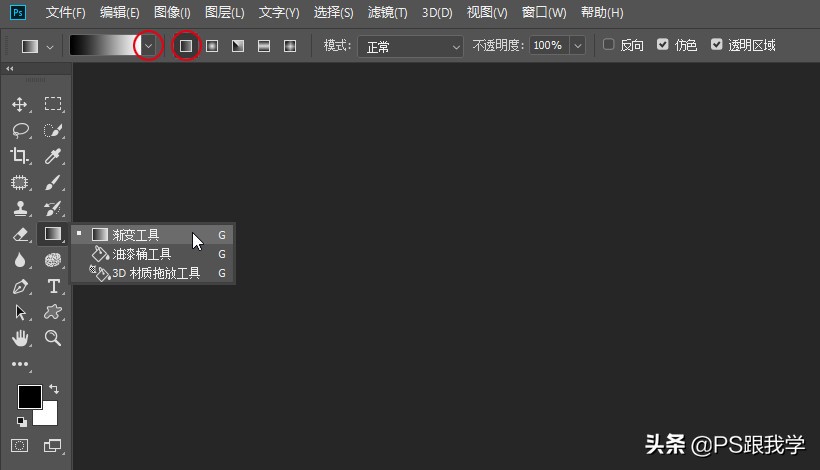820x470 pixels.
Task: Activate the Crop tool
Action: [19, 156]
